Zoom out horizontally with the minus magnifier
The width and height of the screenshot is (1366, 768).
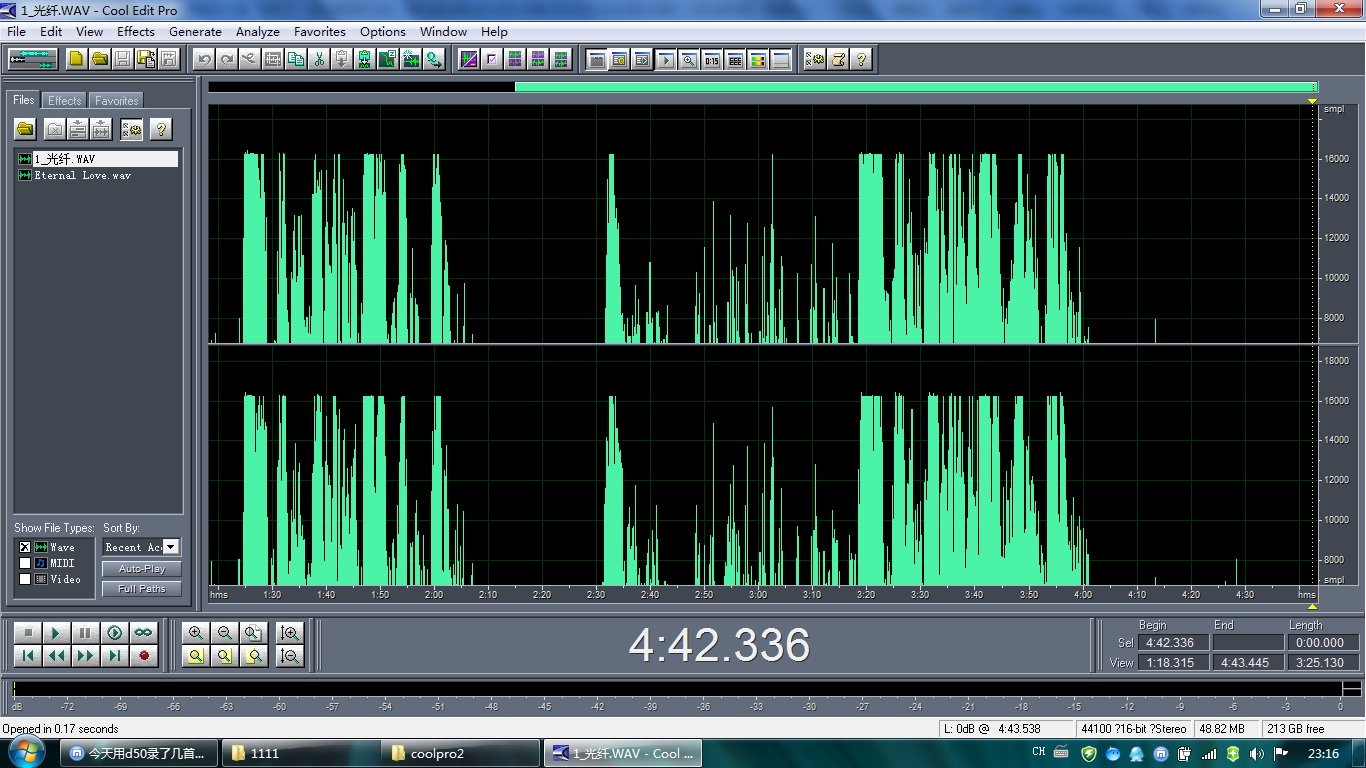click(225, 633)
